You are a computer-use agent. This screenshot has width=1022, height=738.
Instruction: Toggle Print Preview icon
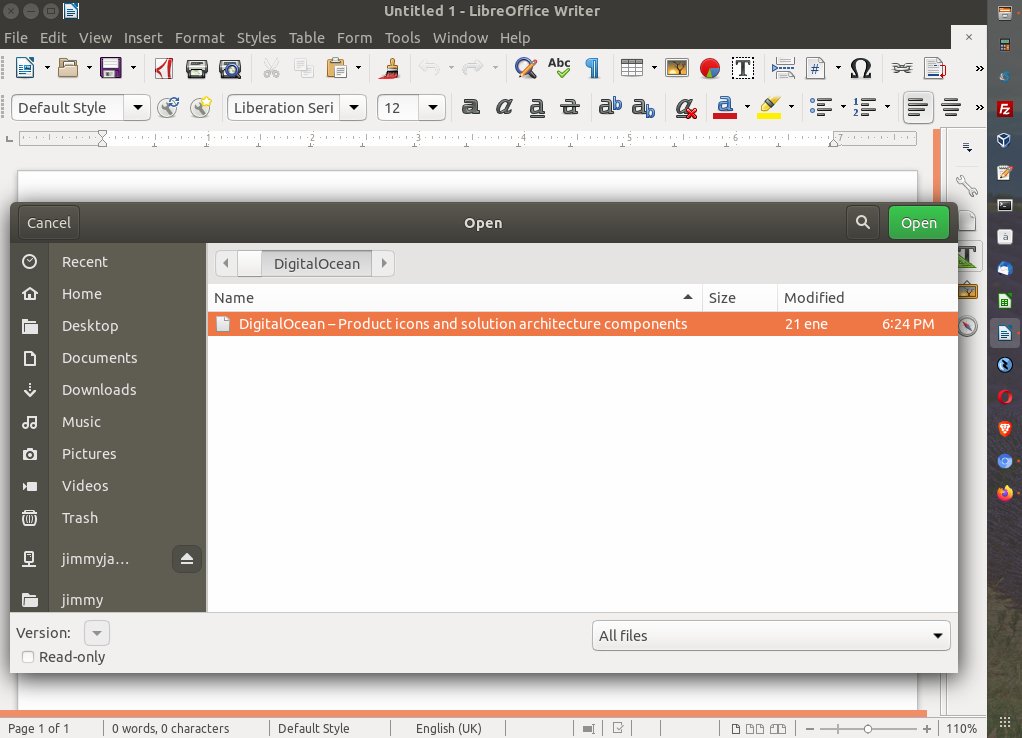pyautogui.click(x=229, y=68)
